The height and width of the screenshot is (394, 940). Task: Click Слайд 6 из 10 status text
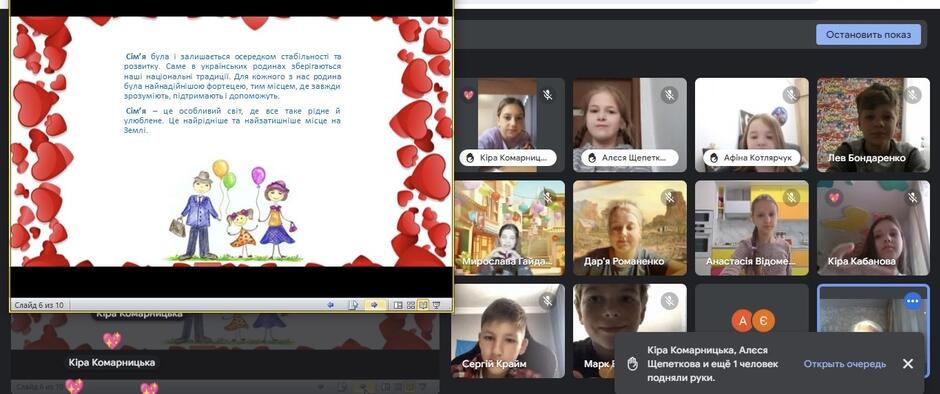pos(39,305)
